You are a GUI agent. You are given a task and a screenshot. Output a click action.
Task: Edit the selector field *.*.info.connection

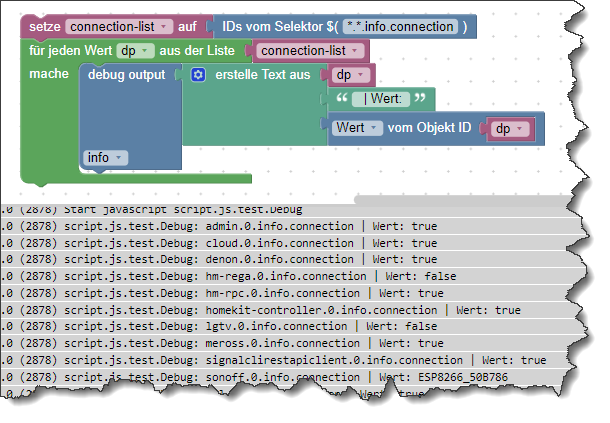400,27
